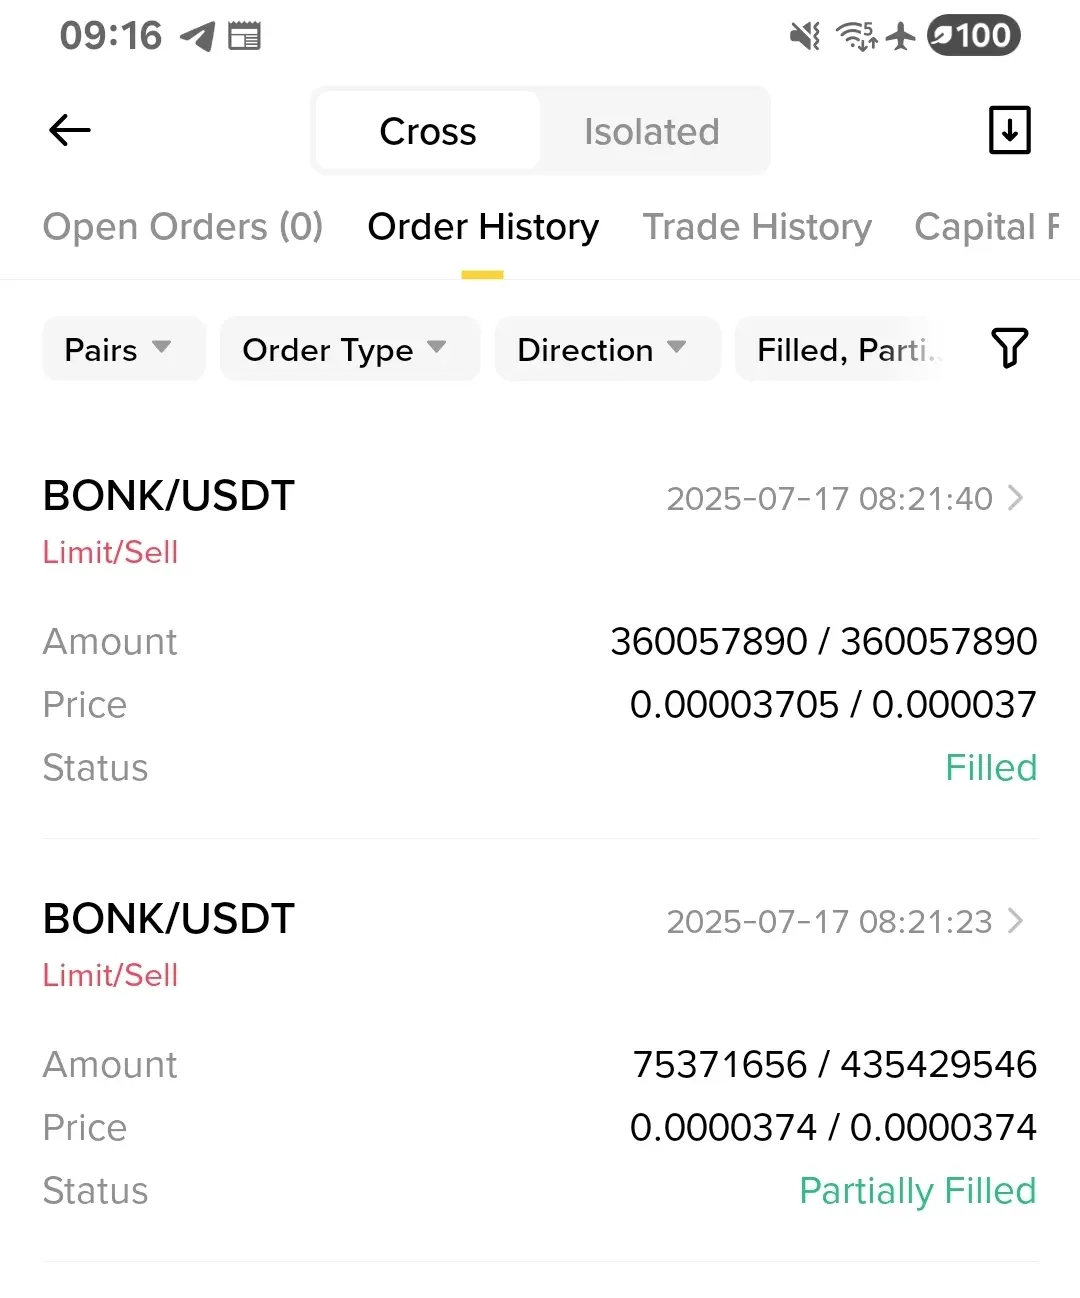The image size is (1080, 1298).
Task: Tap the muted sound icon
Action: tap(805, 37)
